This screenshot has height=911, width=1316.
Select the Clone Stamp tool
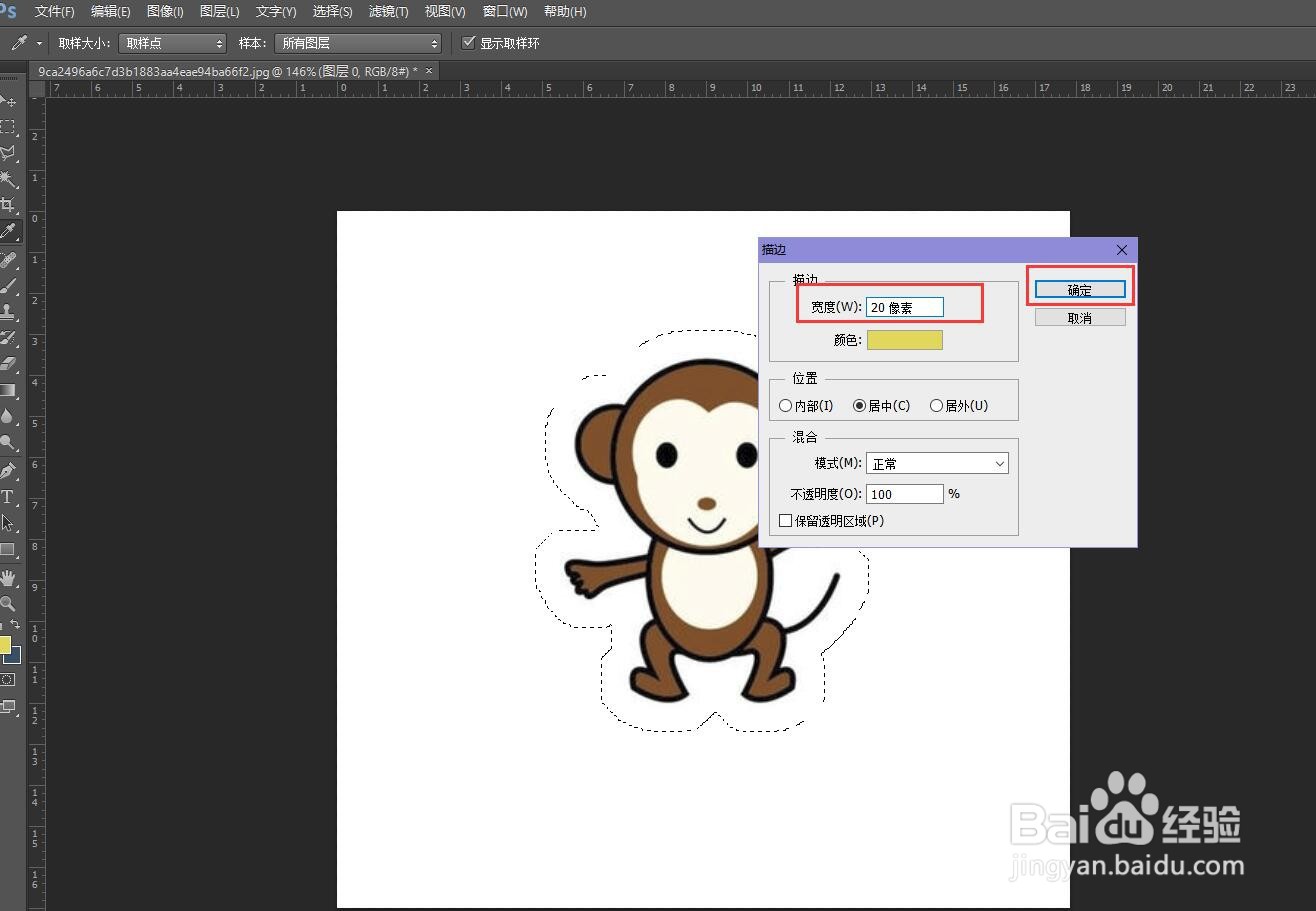click(8, 312)
